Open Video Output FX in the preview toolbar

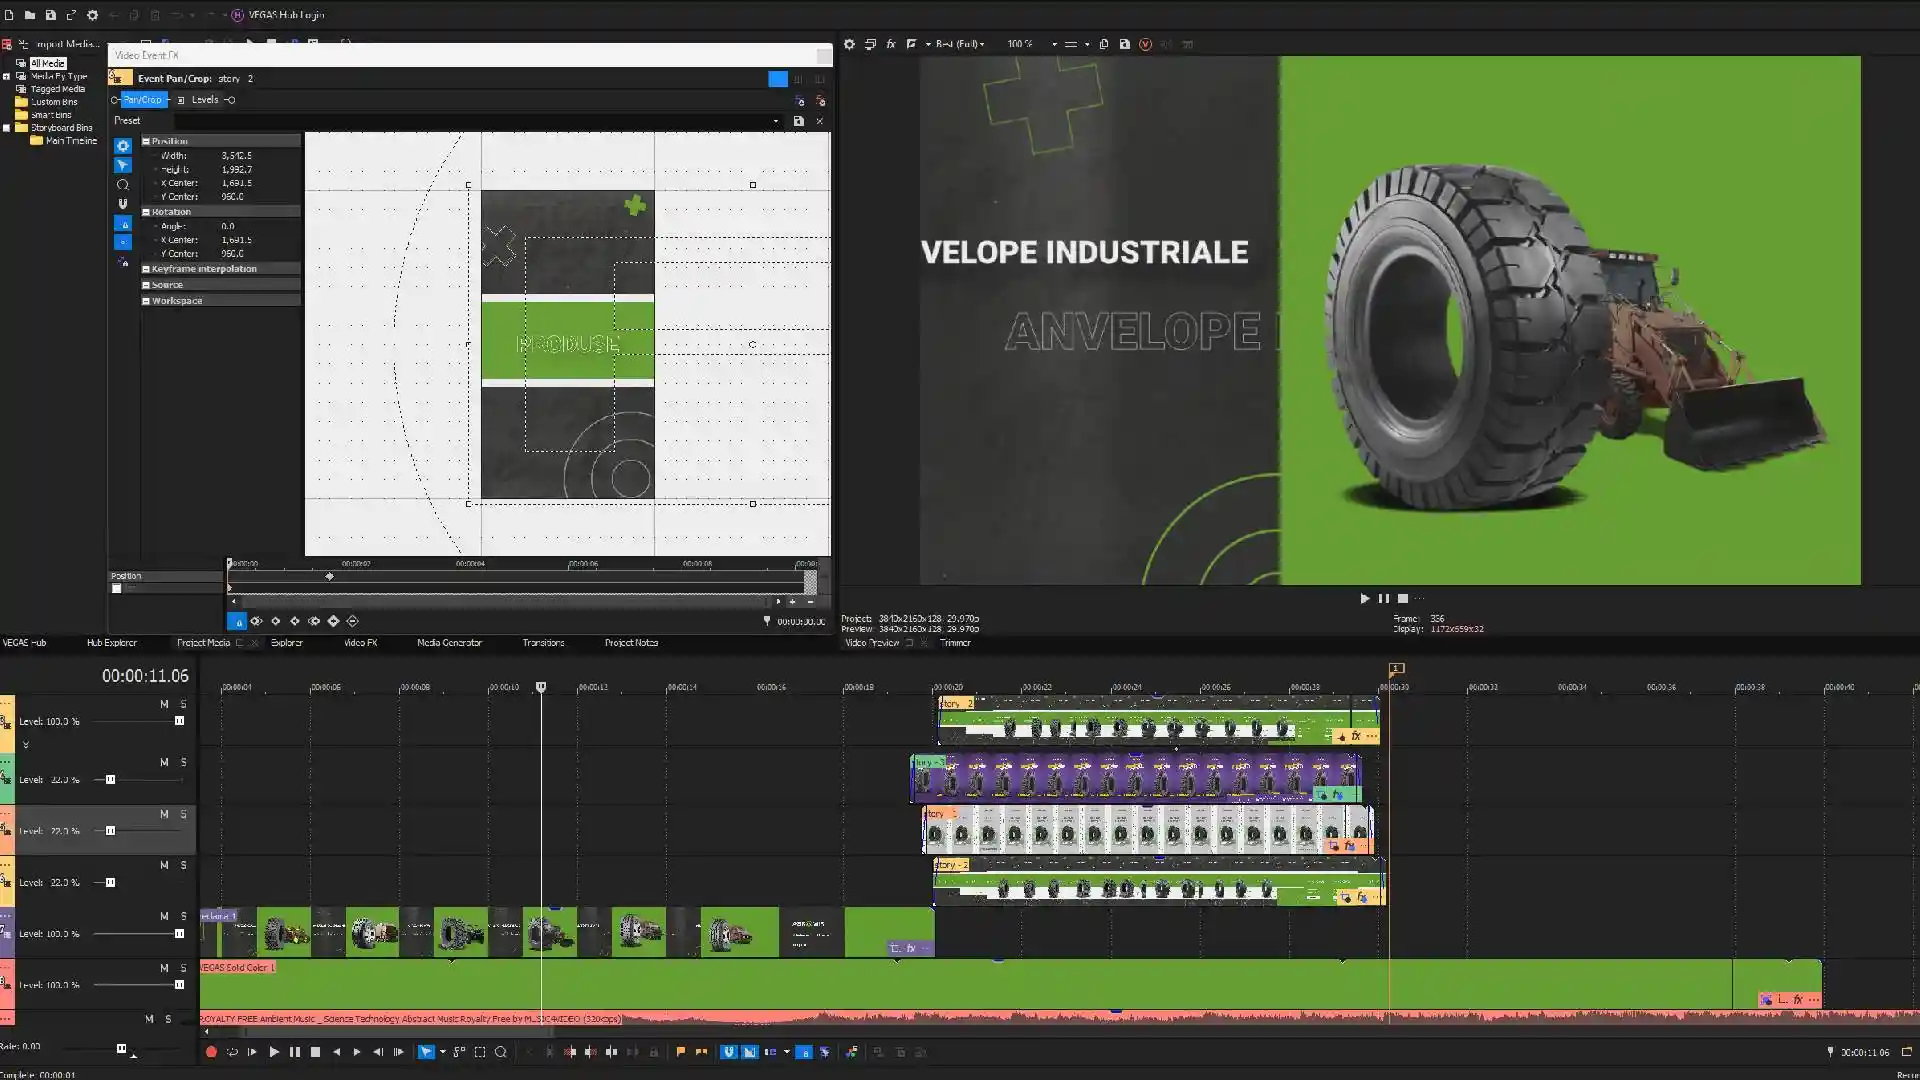click(891, 44)
